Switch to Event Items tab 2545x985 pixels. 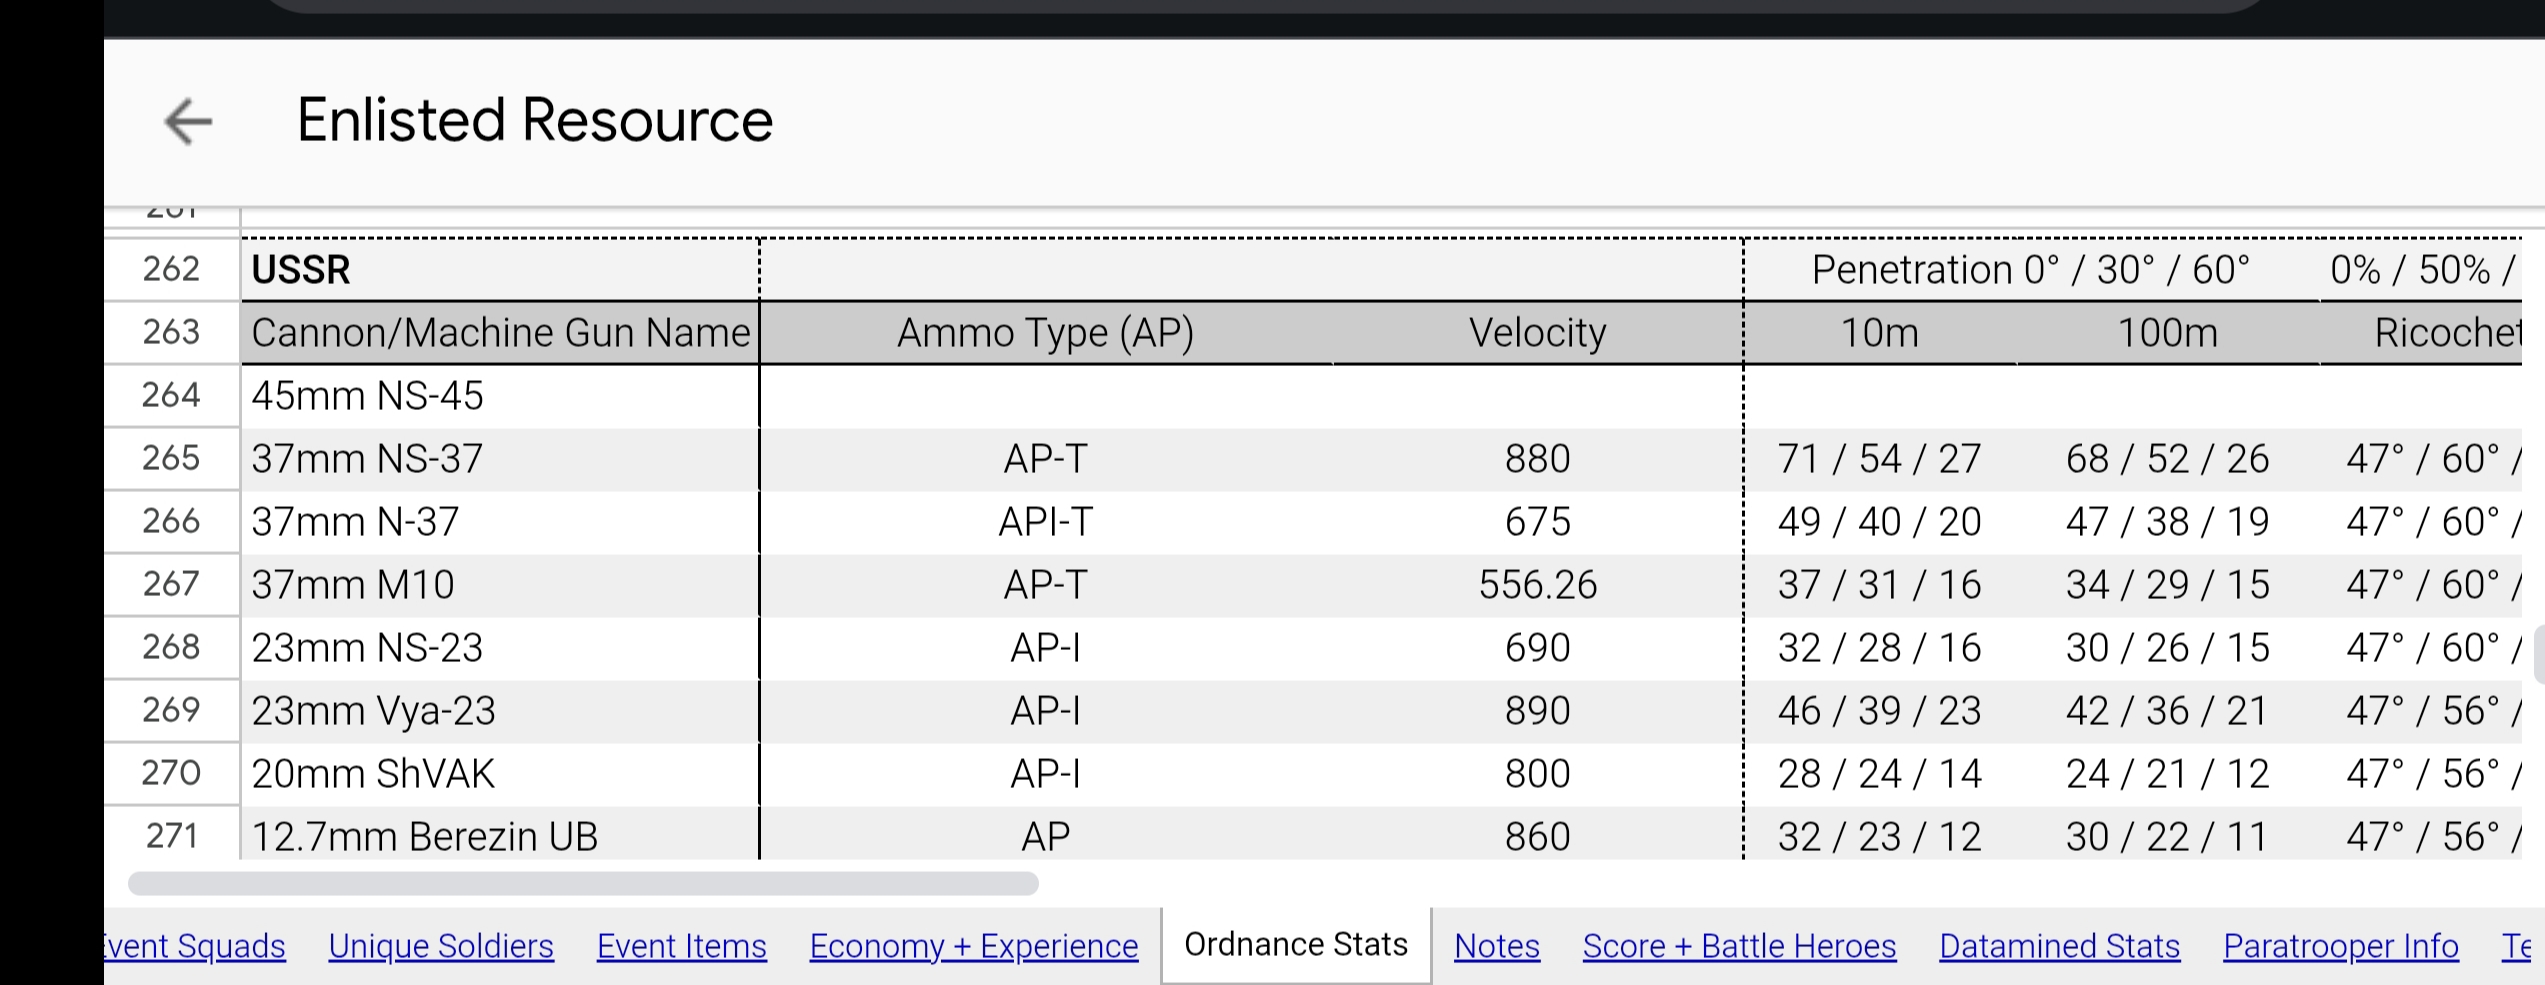[681, 946]
